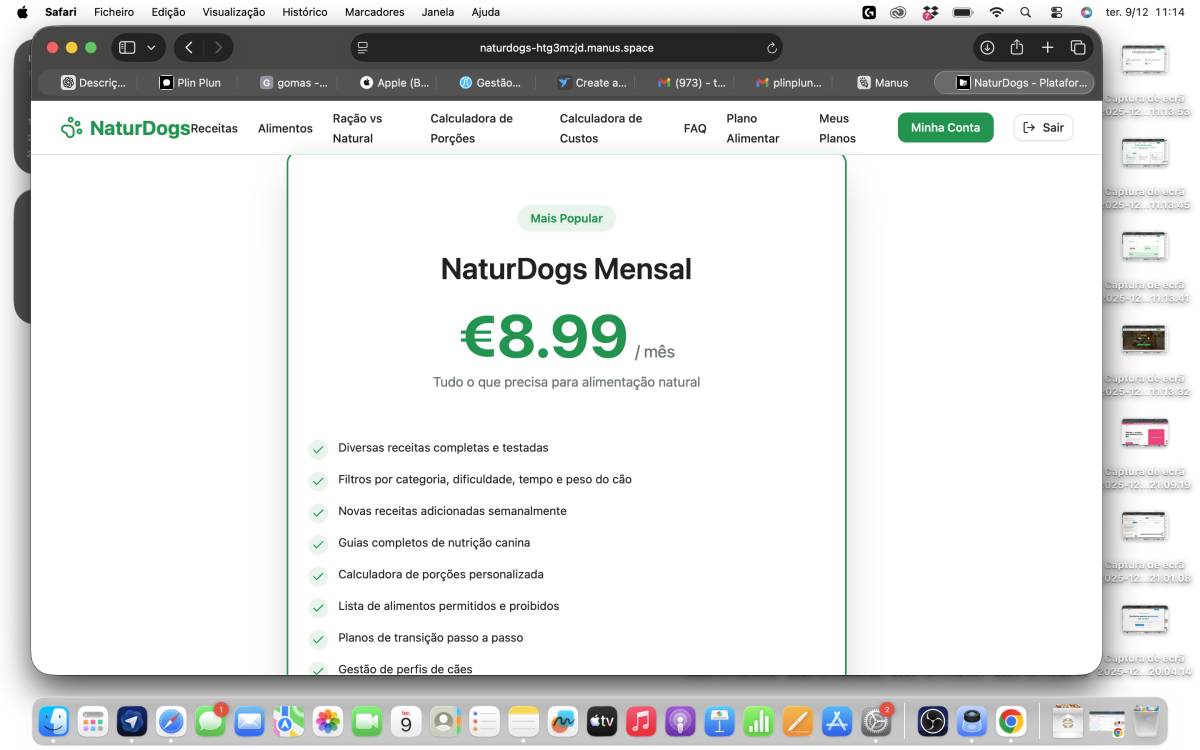Switch to the Create a... tab

[x=592, y=83]
